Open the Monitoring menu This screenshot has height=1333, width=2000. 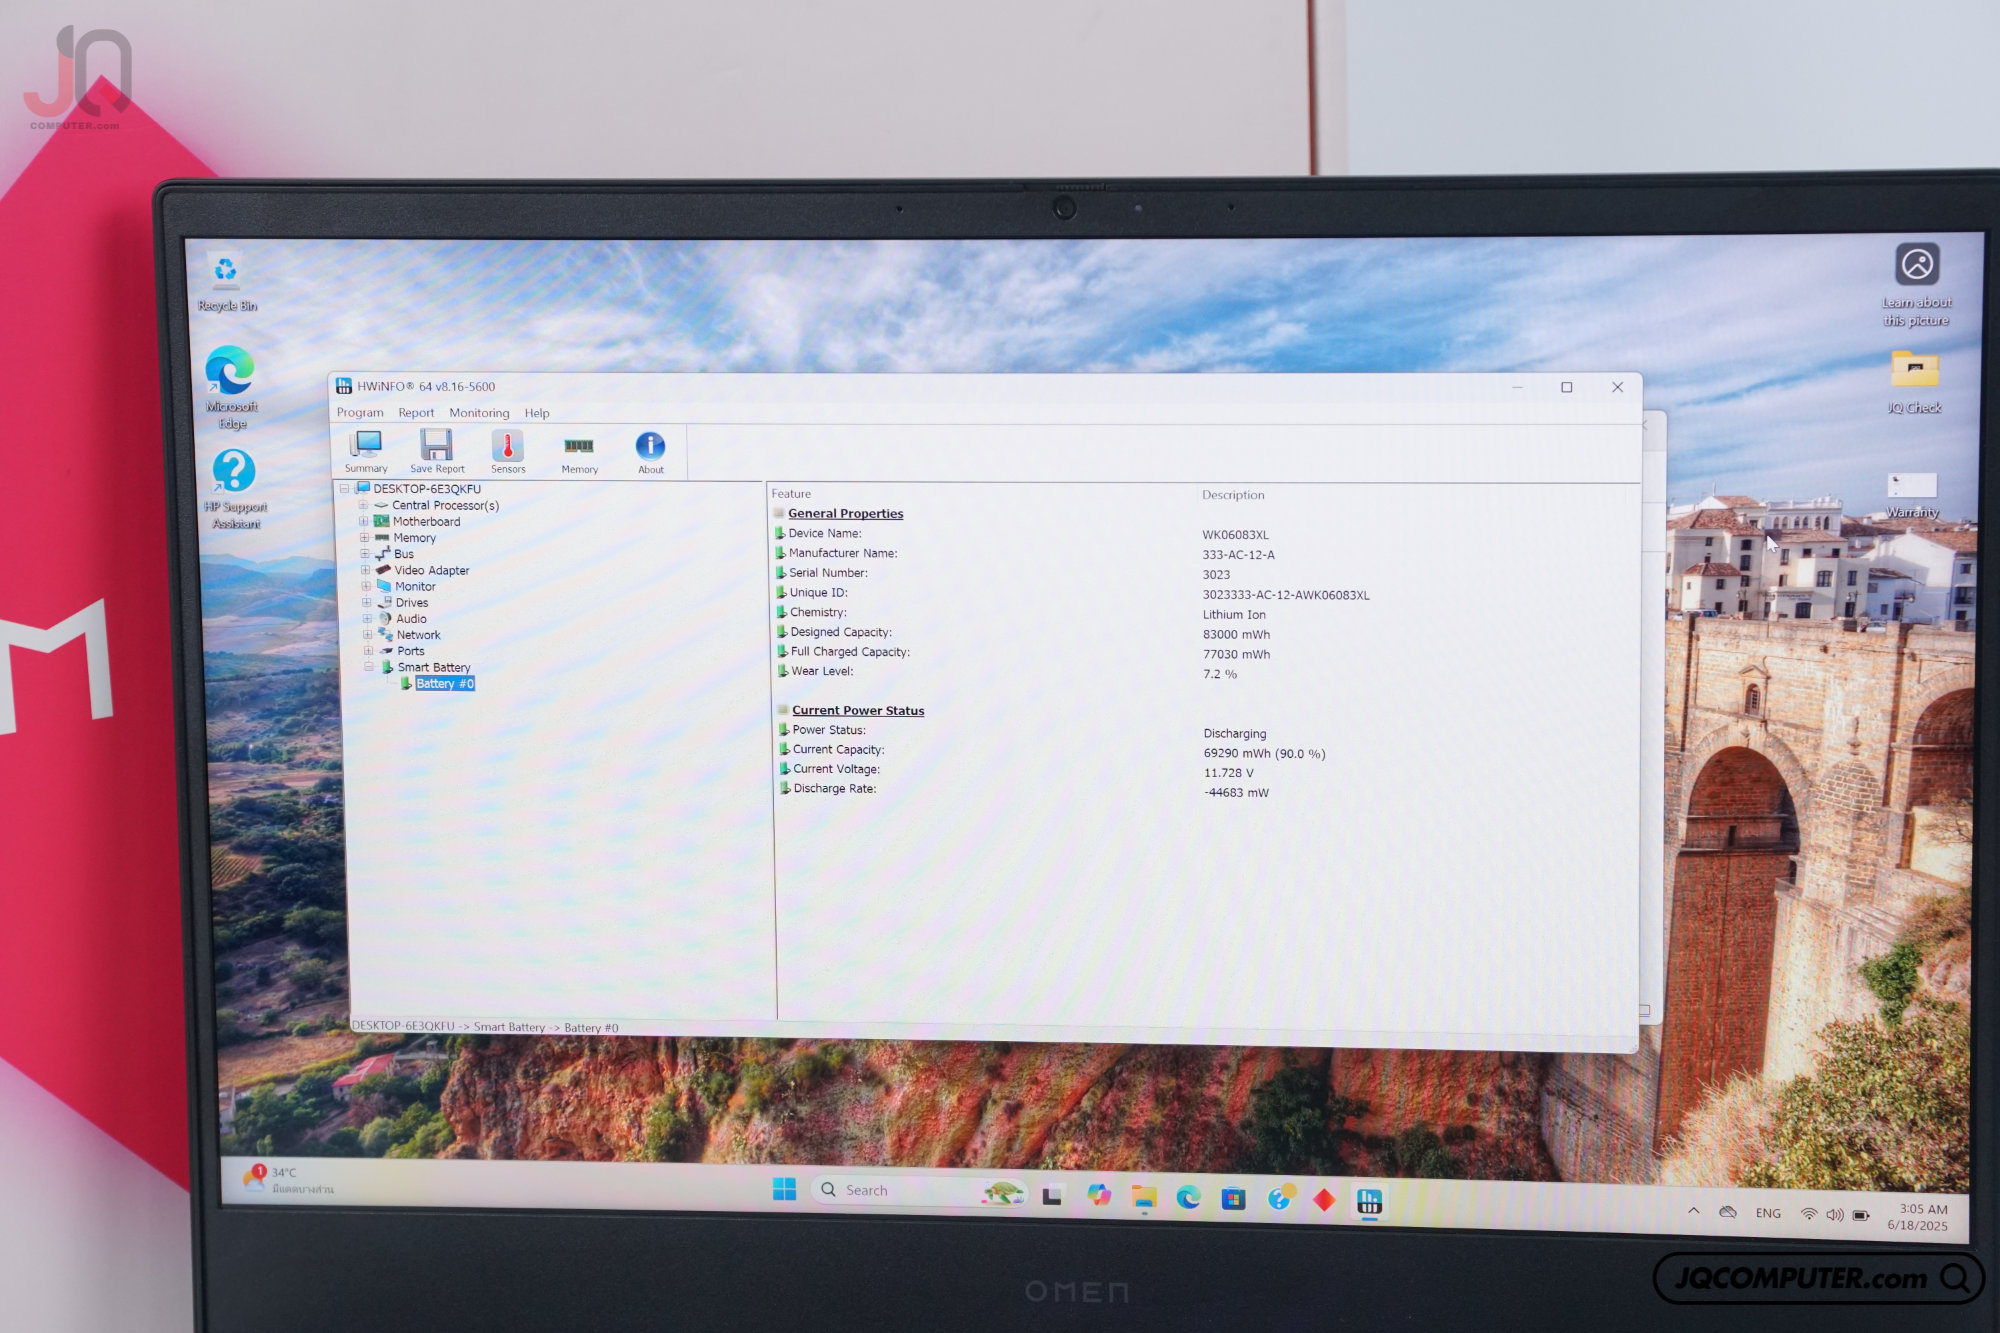(x=479, y=413)
